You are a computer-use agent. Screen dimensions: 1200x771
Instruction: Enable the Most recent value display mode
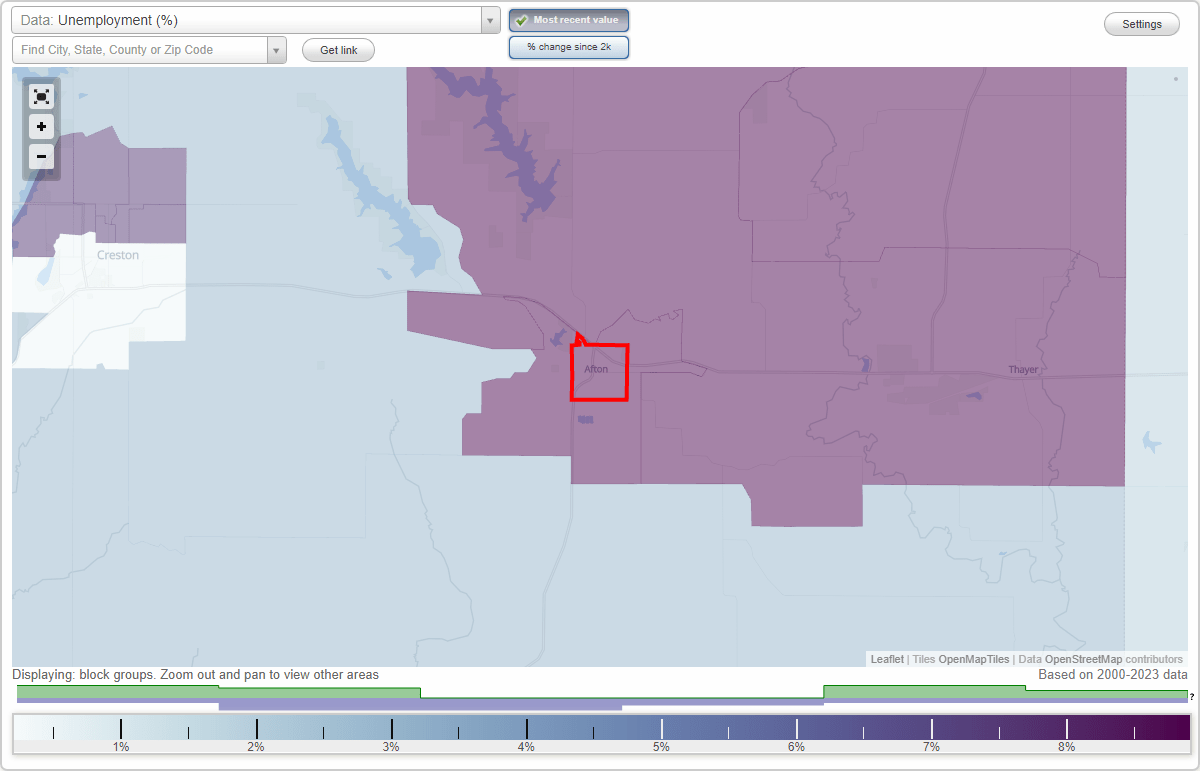click(x=569, y=20)
